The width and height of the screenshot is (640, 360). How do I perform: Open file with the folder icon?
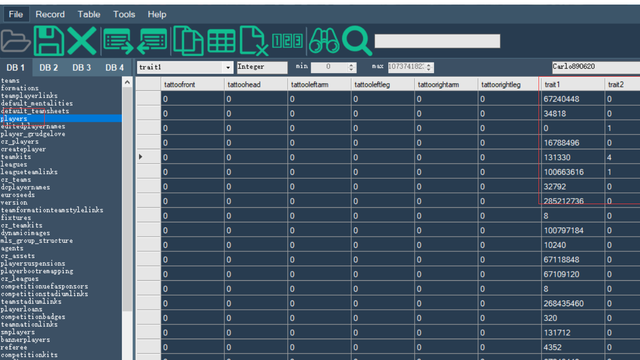(16, 41)
